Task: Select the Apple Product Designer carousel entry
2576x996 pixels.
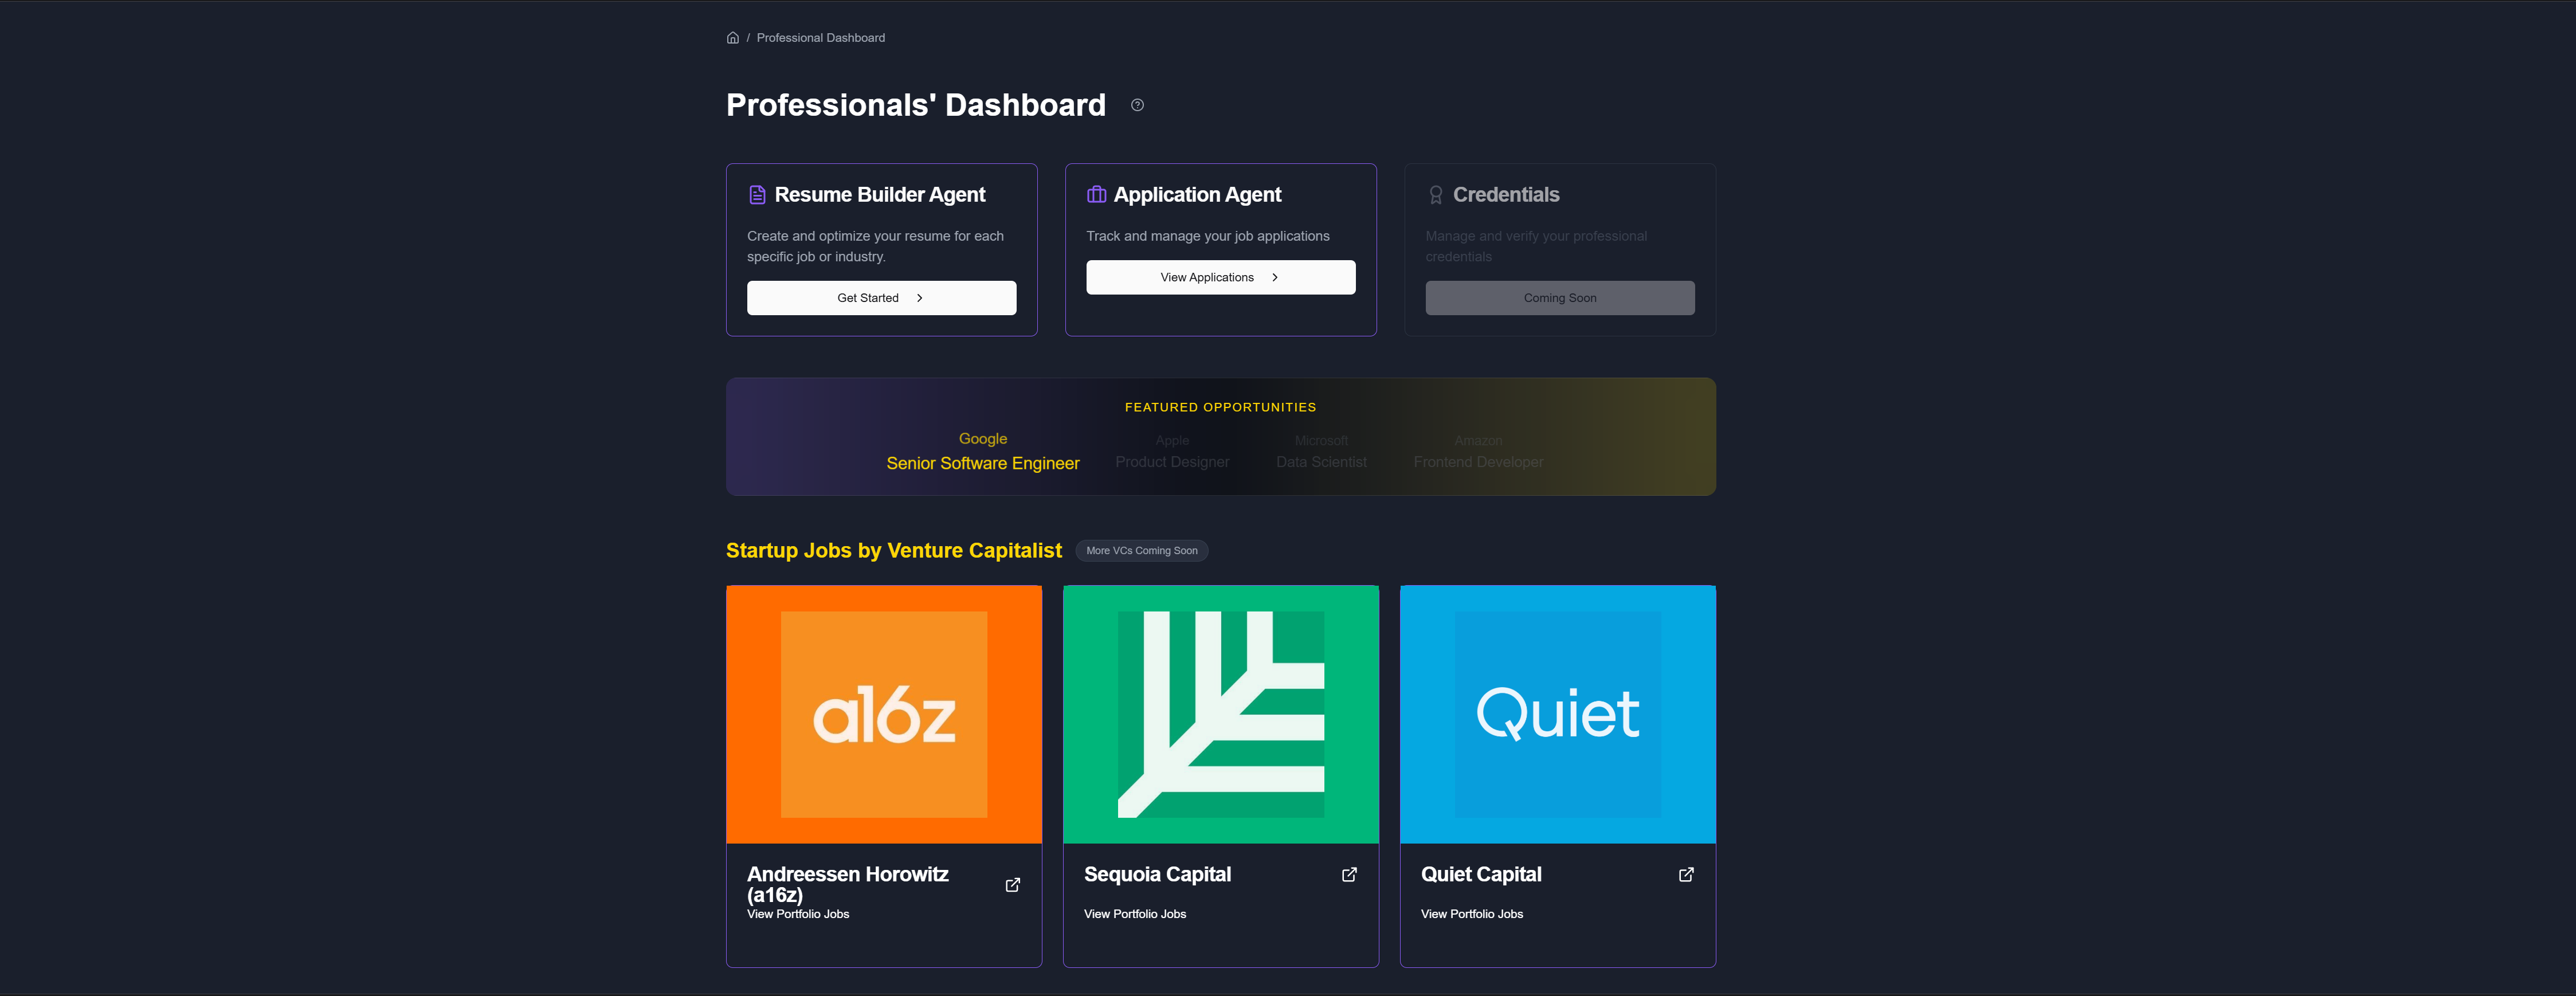Action: coord(1171,451)
